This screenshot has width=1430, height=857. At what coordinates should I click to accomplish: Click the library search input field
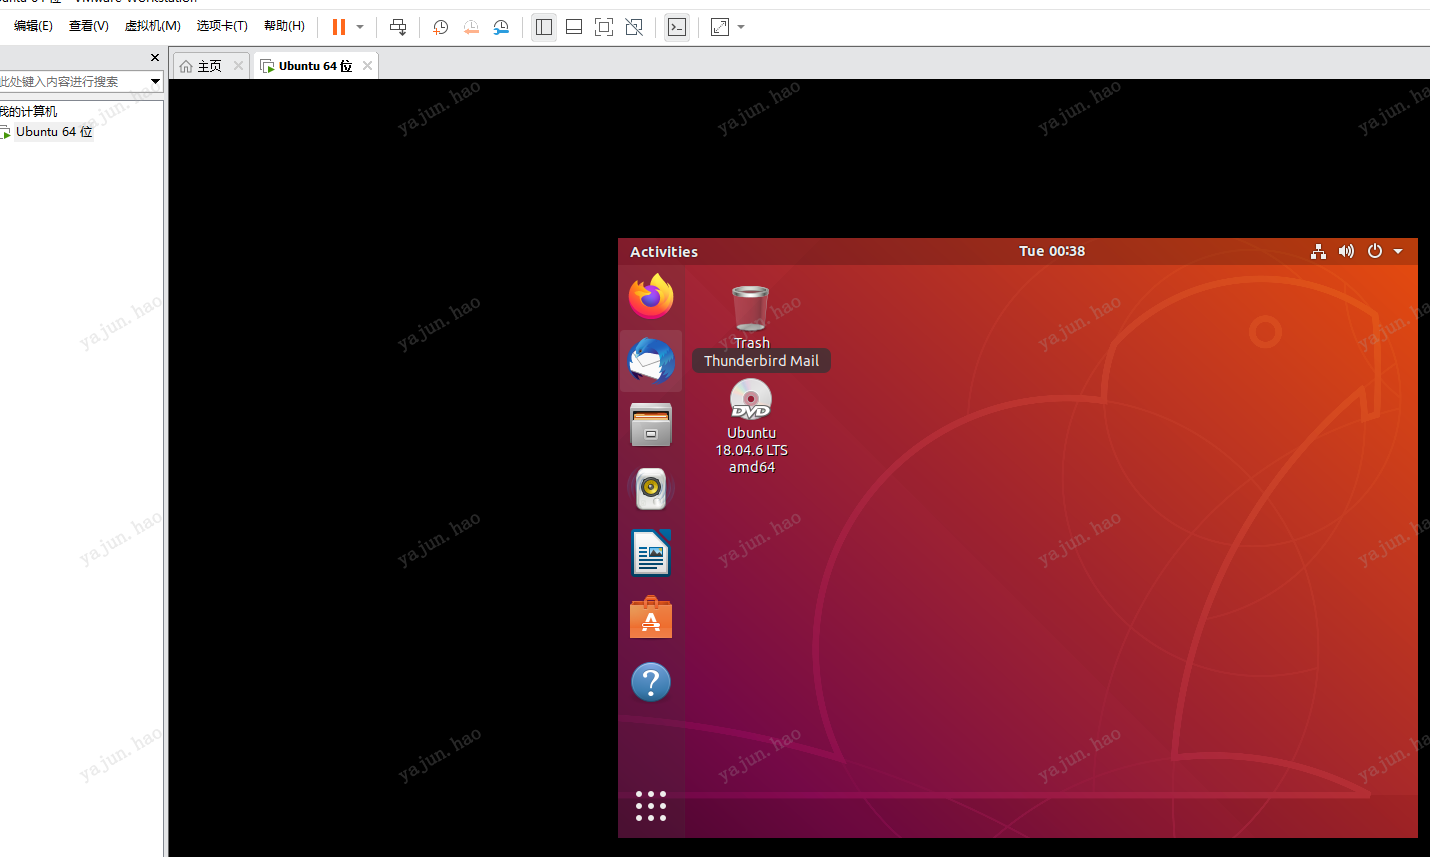74,81
